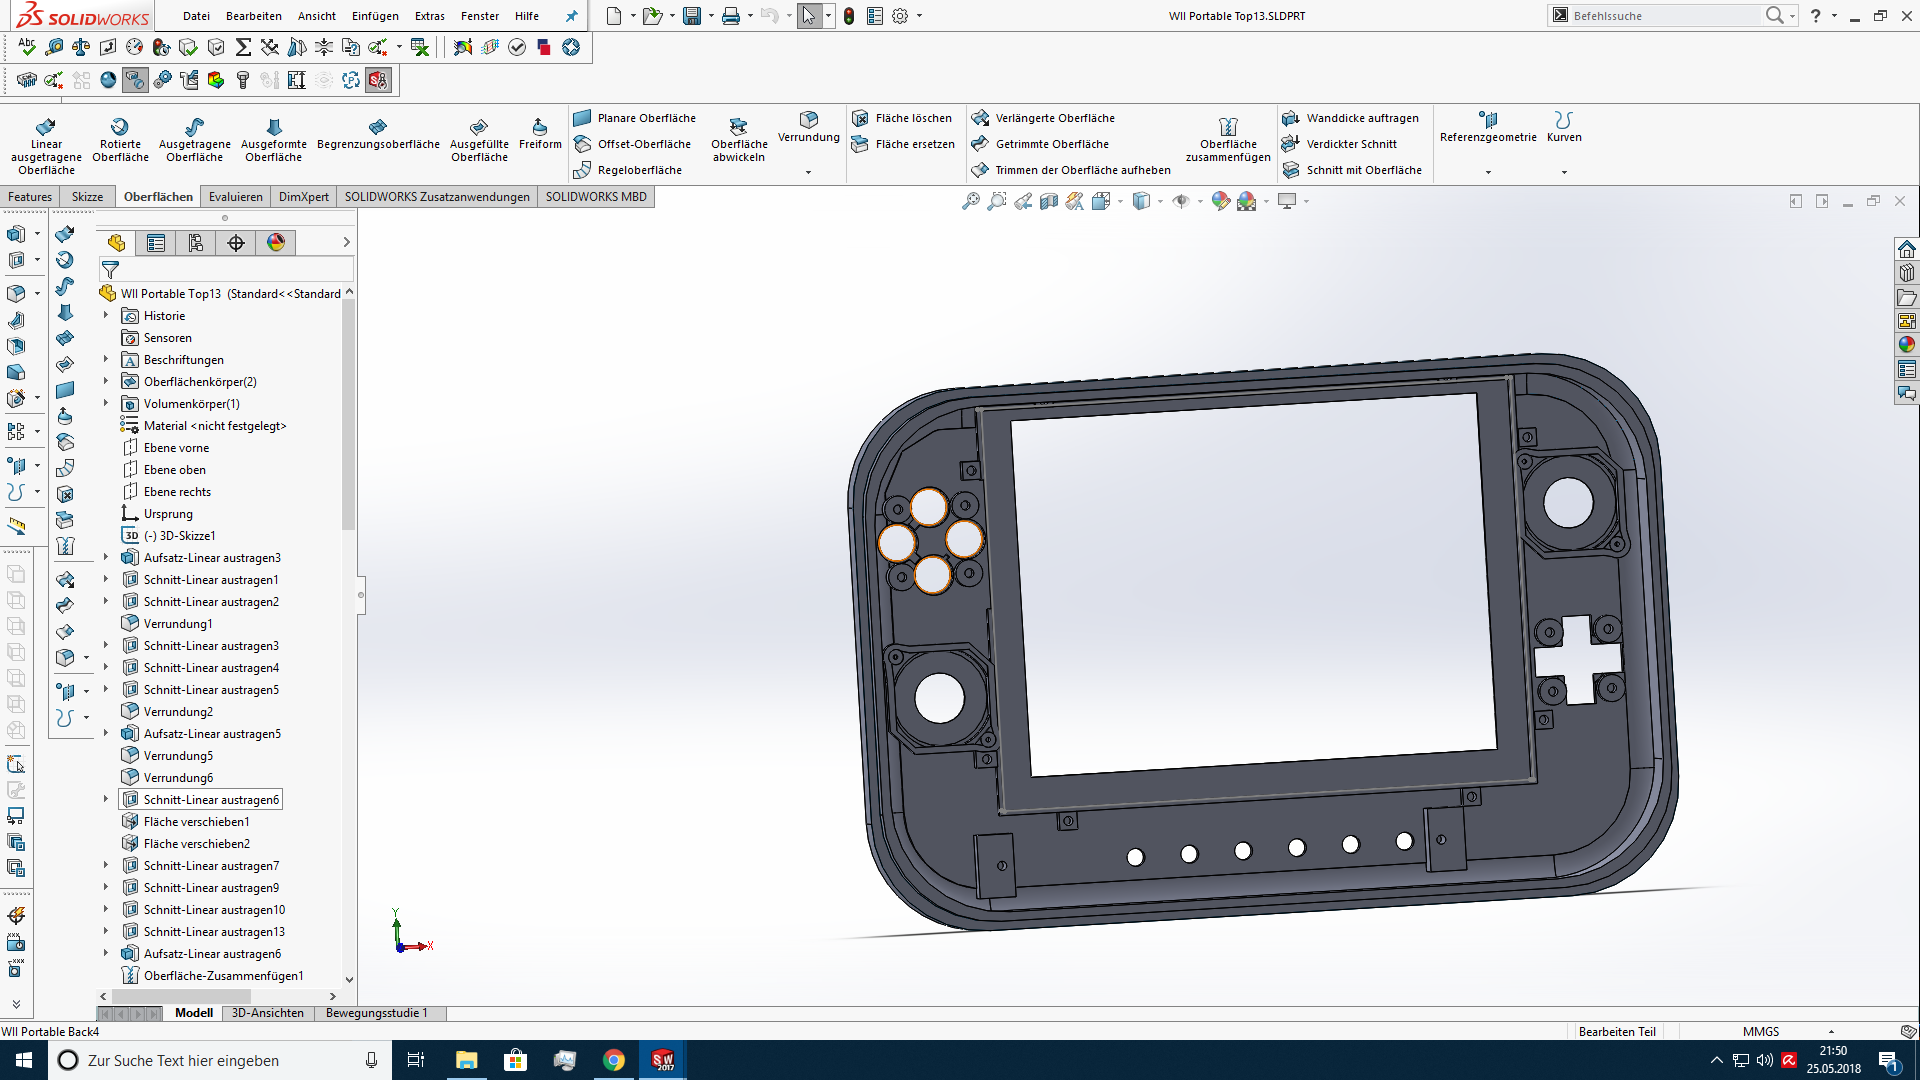Open the Save button dropdown arrow

coord(711,16)
